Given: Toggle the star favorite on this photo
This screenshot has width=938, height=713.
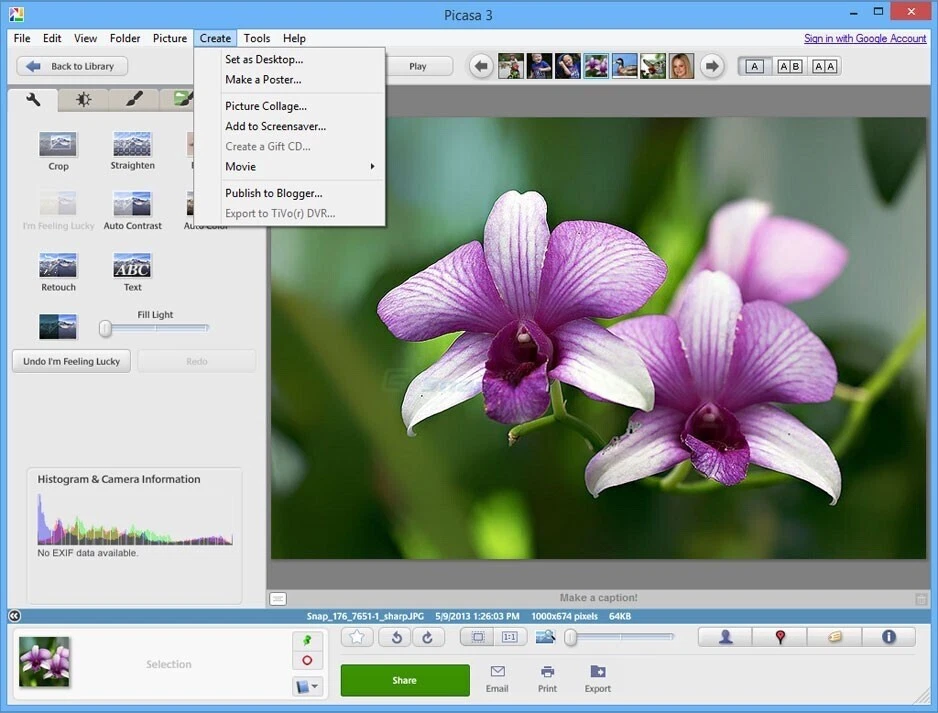Looking at the screenshot, I should click(x=357, y=636).
